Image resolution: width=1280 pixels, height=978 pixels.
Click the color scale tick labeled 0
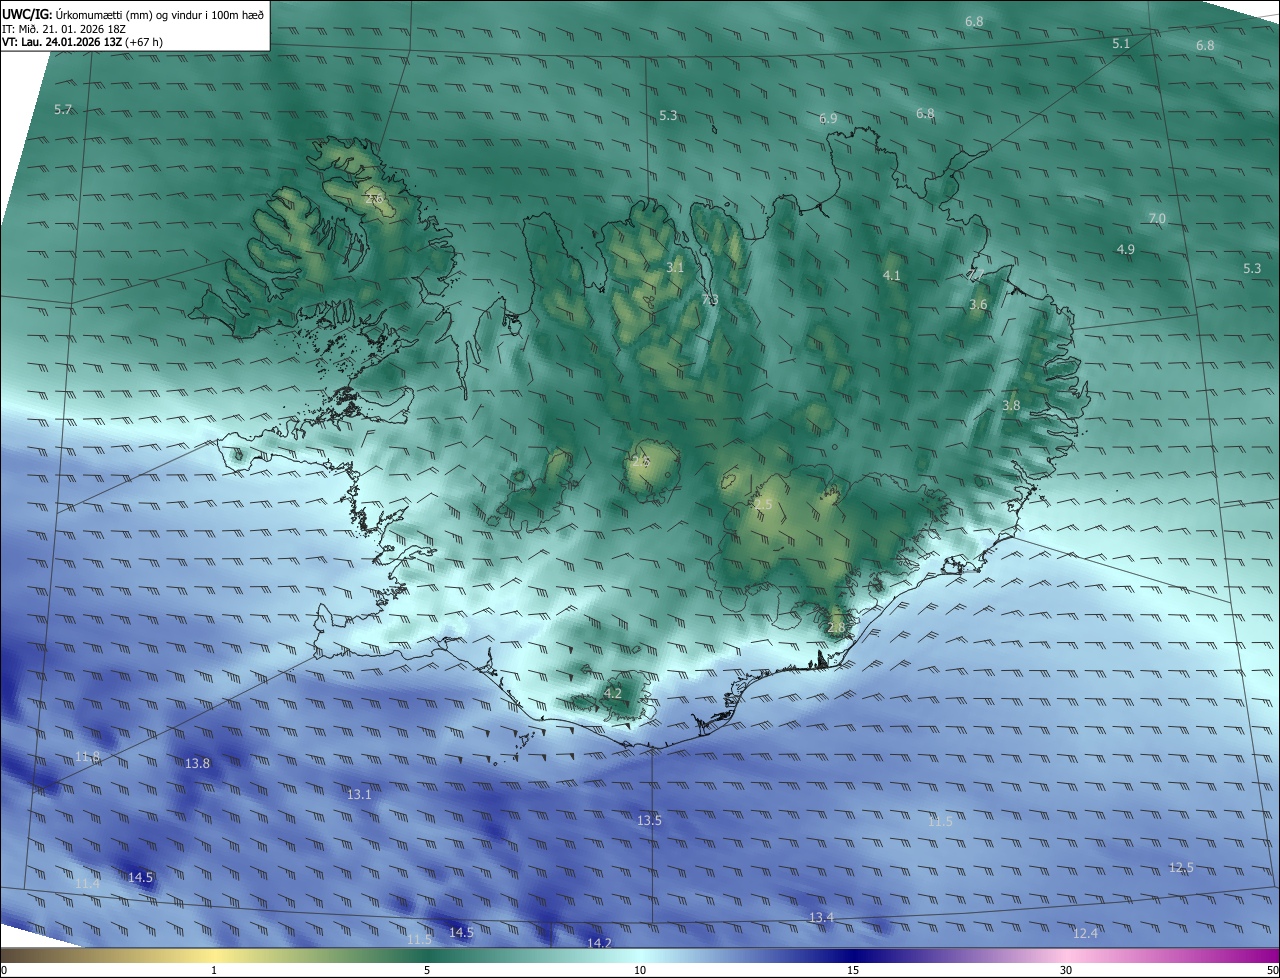4,970
